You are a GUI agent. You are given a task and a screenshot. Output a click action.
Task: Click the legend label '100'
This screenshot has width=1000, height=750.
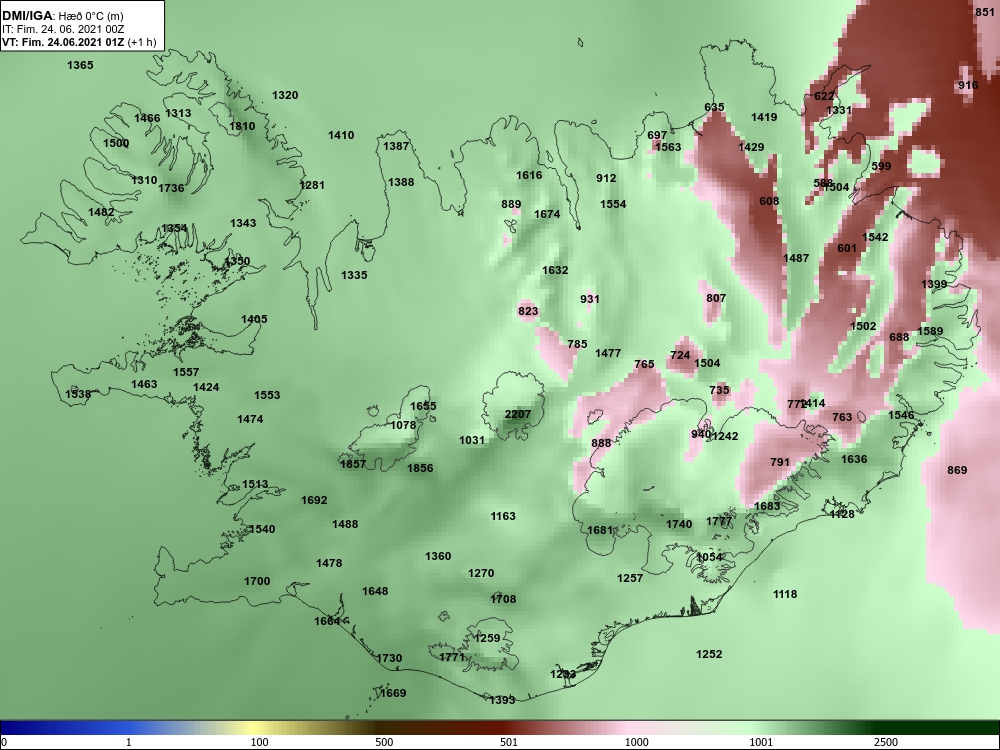point(260,742)
